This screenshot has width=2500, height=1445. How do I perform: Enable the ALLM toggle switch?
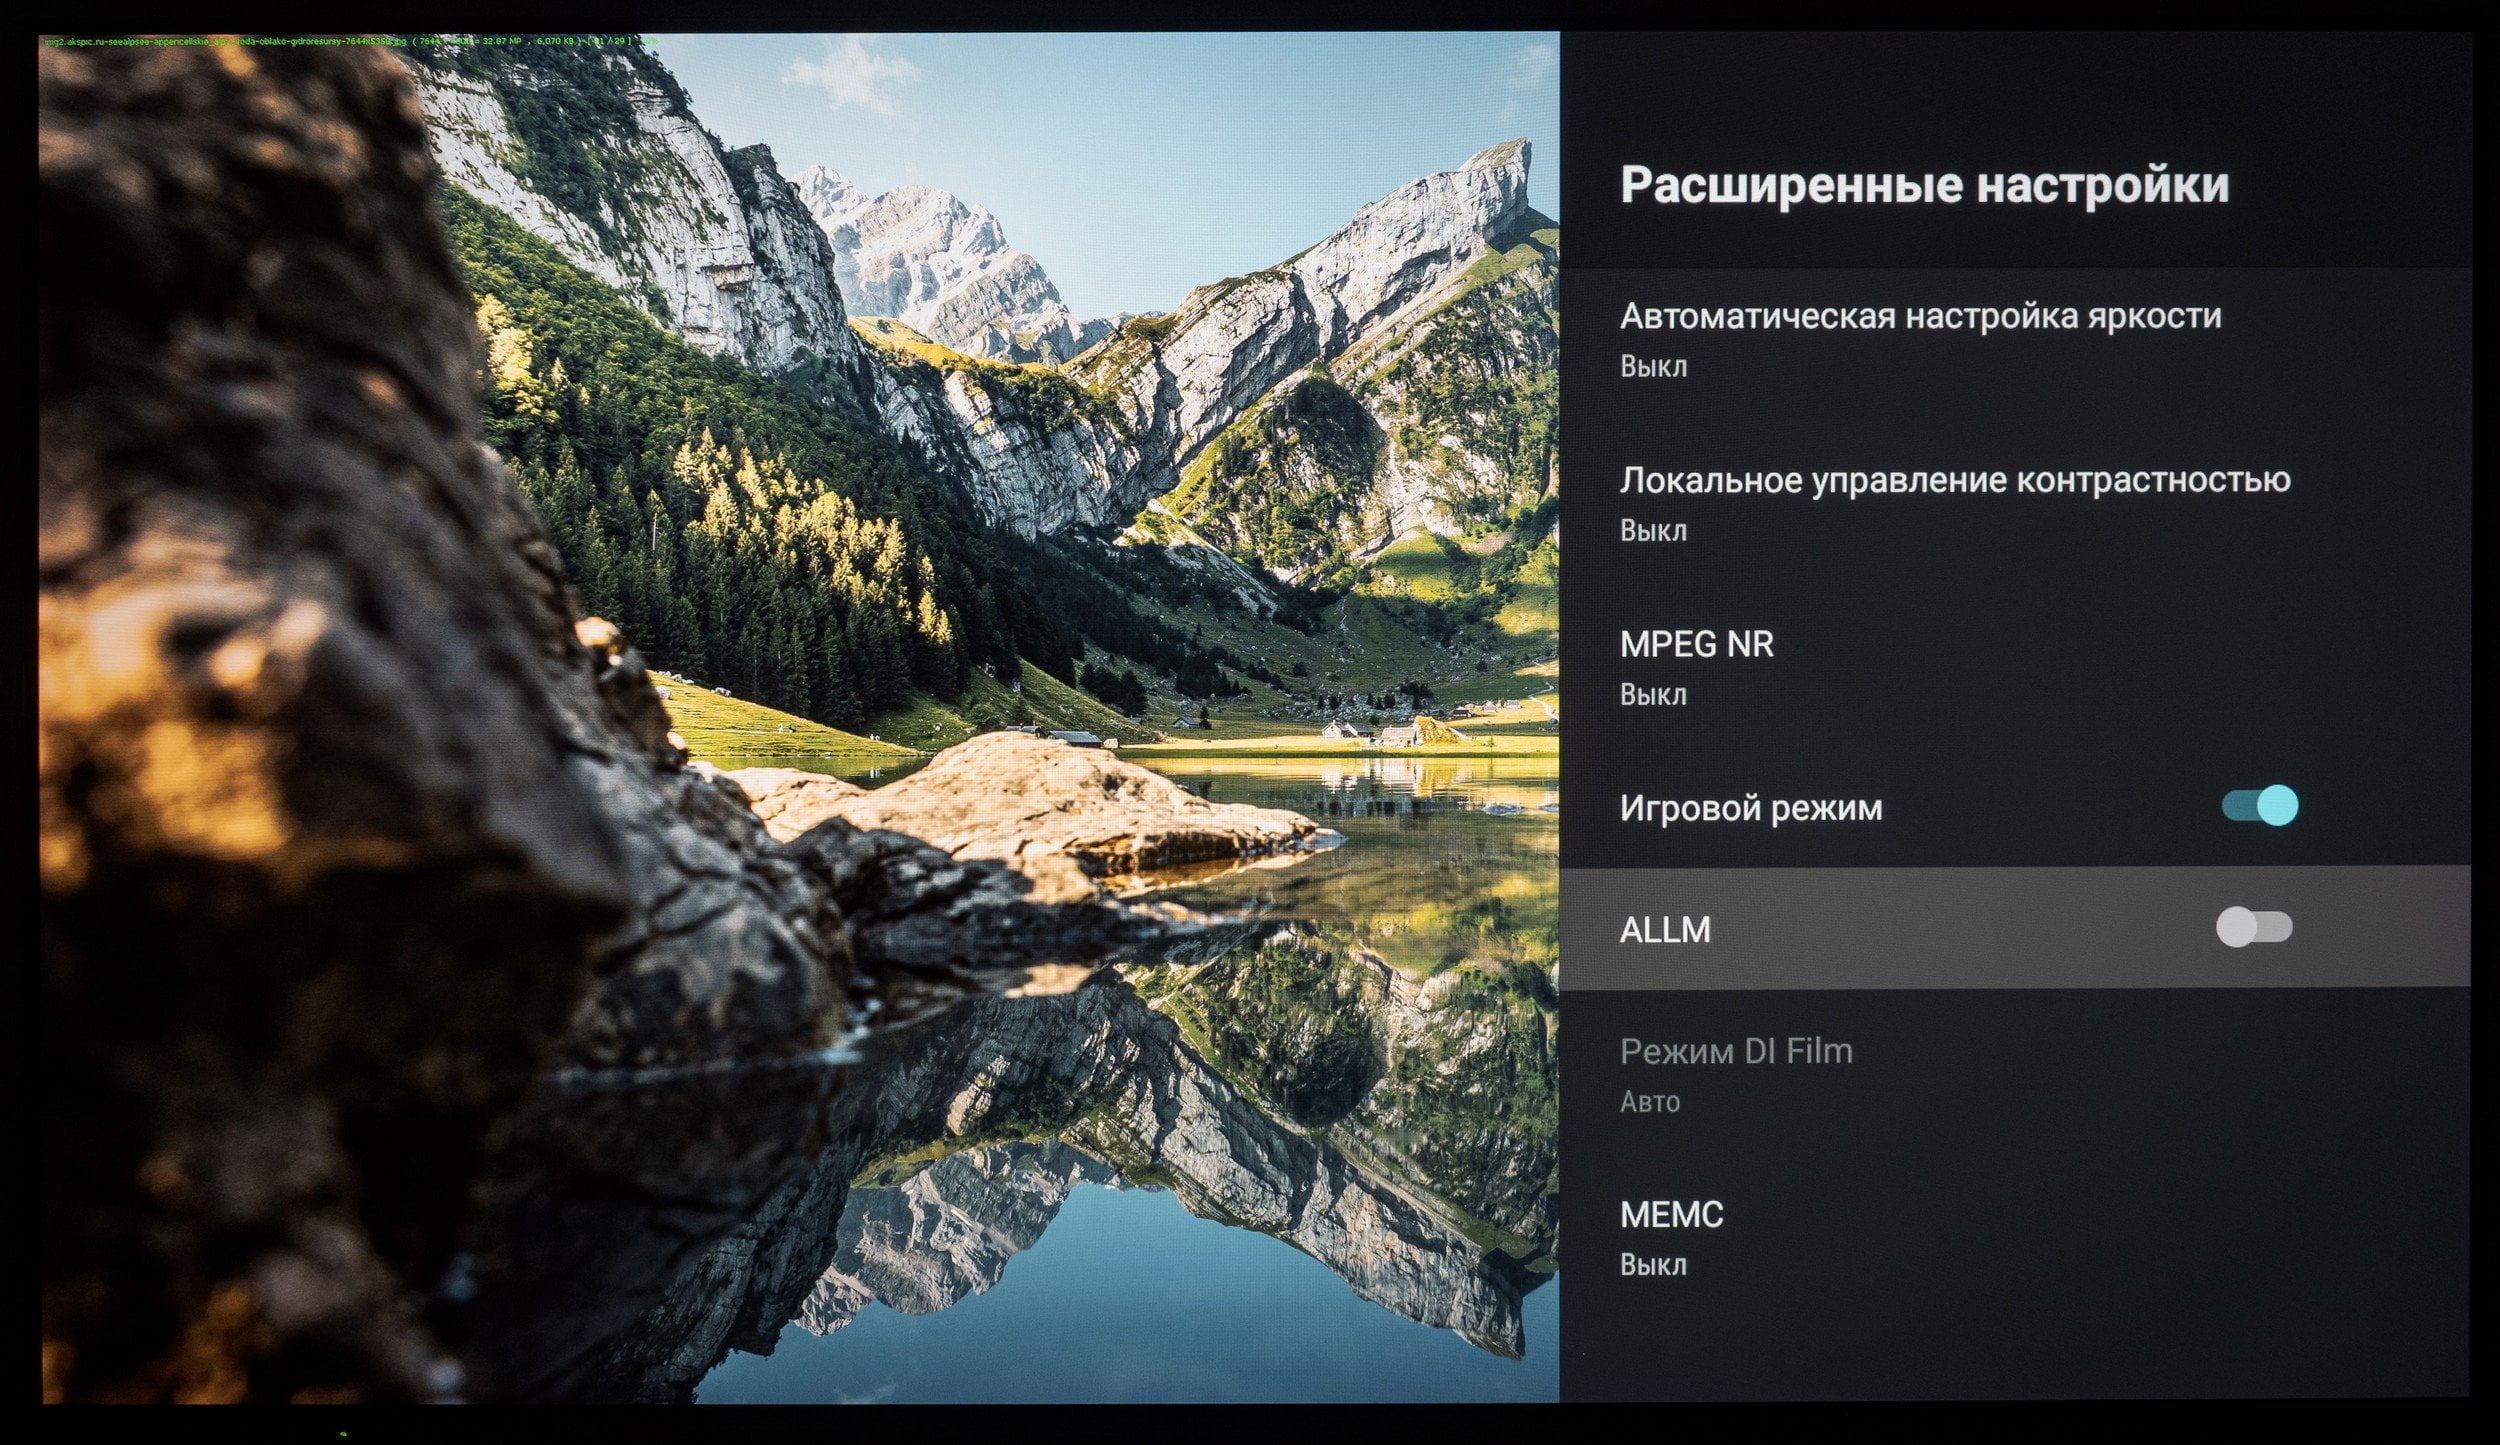(x=2254, y=927)
